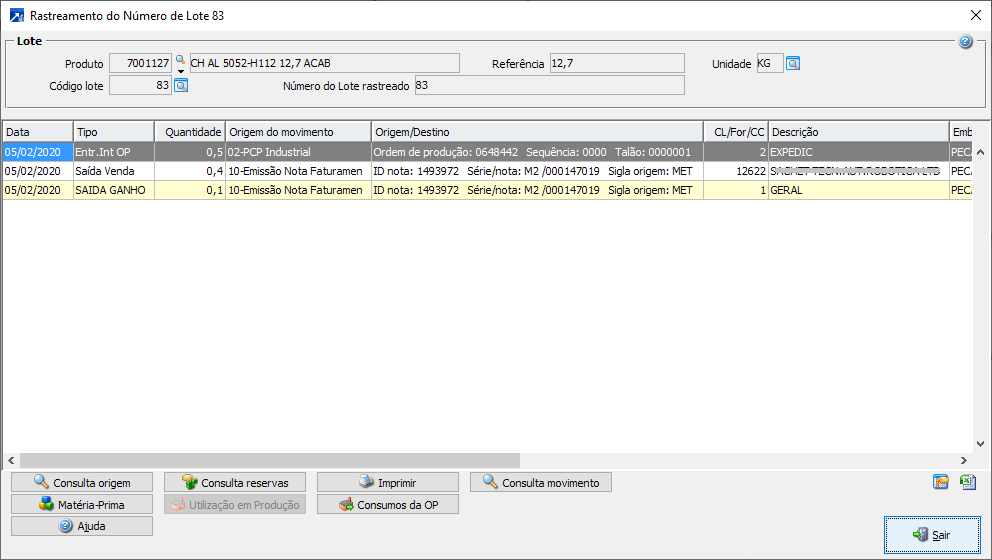Expand small arrow under the product search icon
The height and width of the screenshot is (560, 992).
tap(180, 71)
